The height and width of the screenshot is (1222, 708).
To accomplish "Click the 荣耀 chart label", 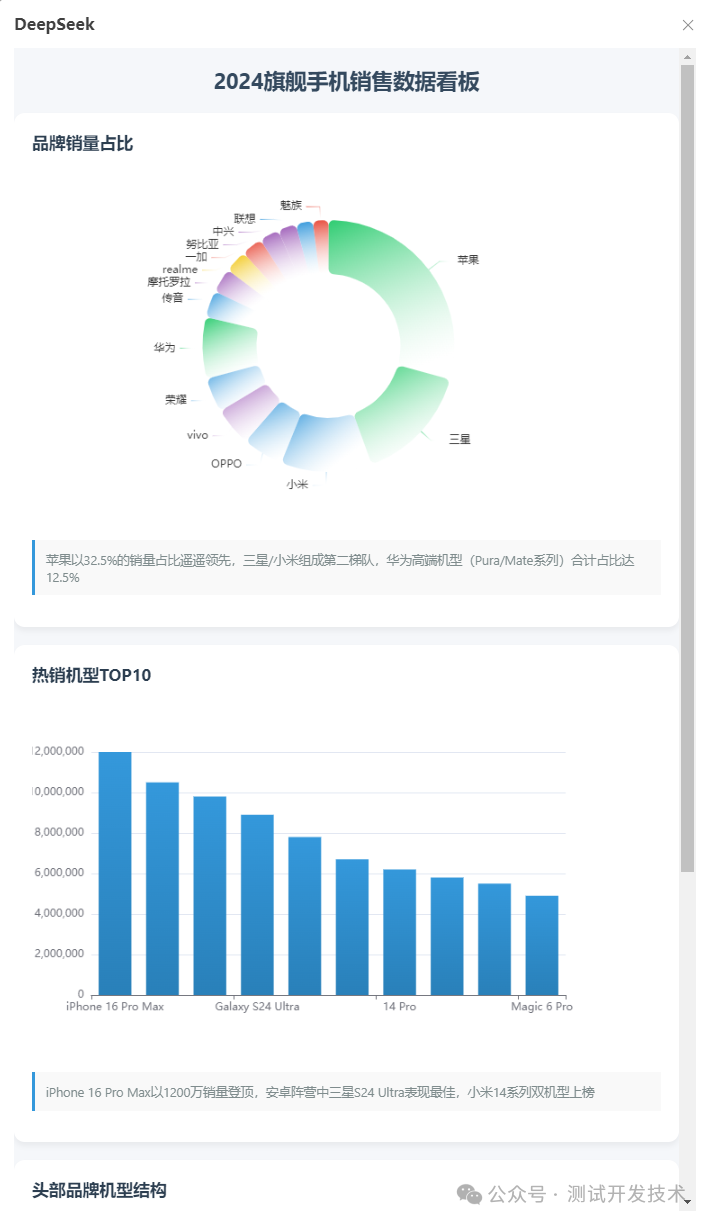I will tap(176, 400).
